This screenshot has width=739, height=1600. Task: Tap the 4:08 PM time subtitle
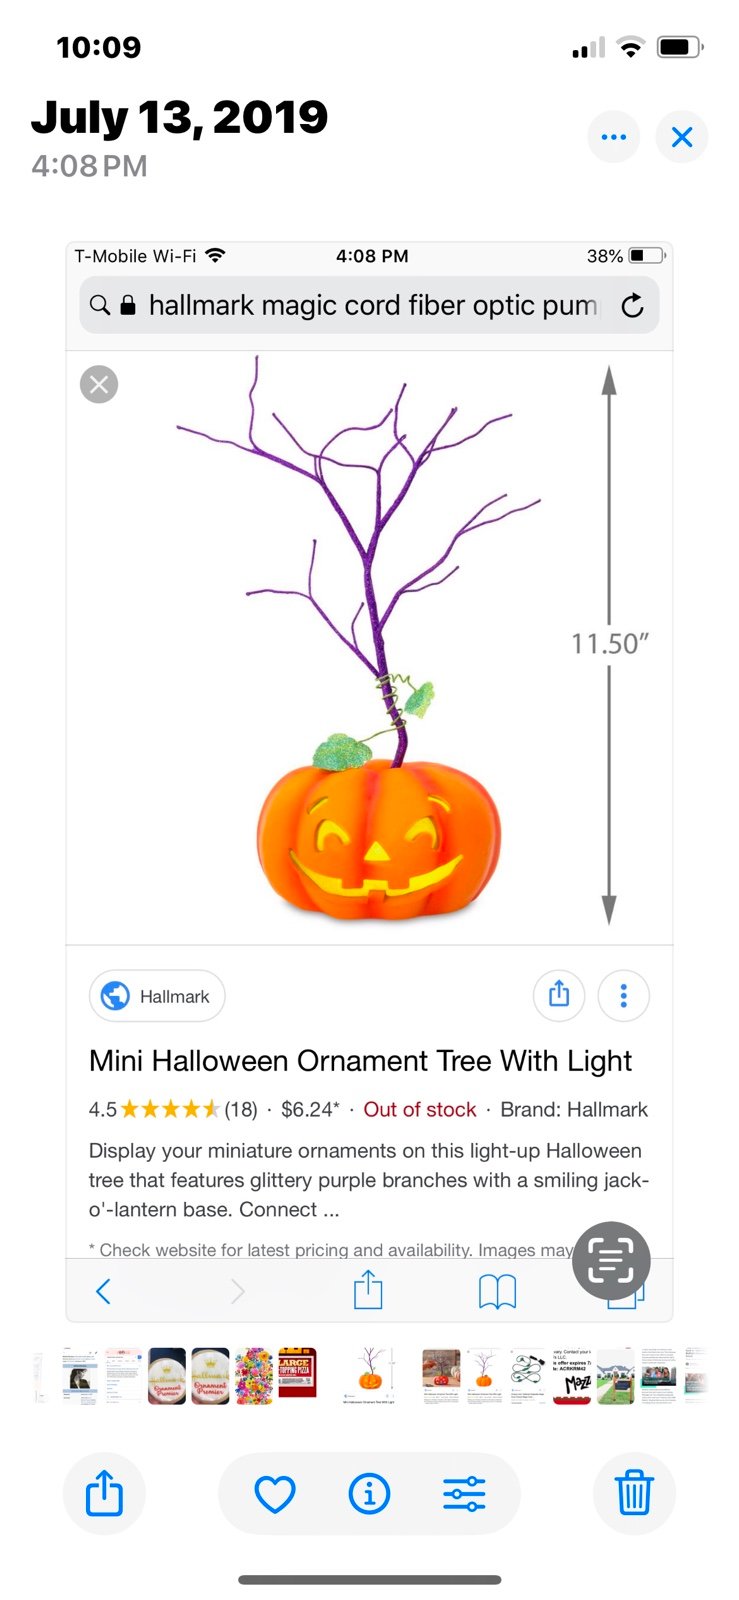[89, 166]
